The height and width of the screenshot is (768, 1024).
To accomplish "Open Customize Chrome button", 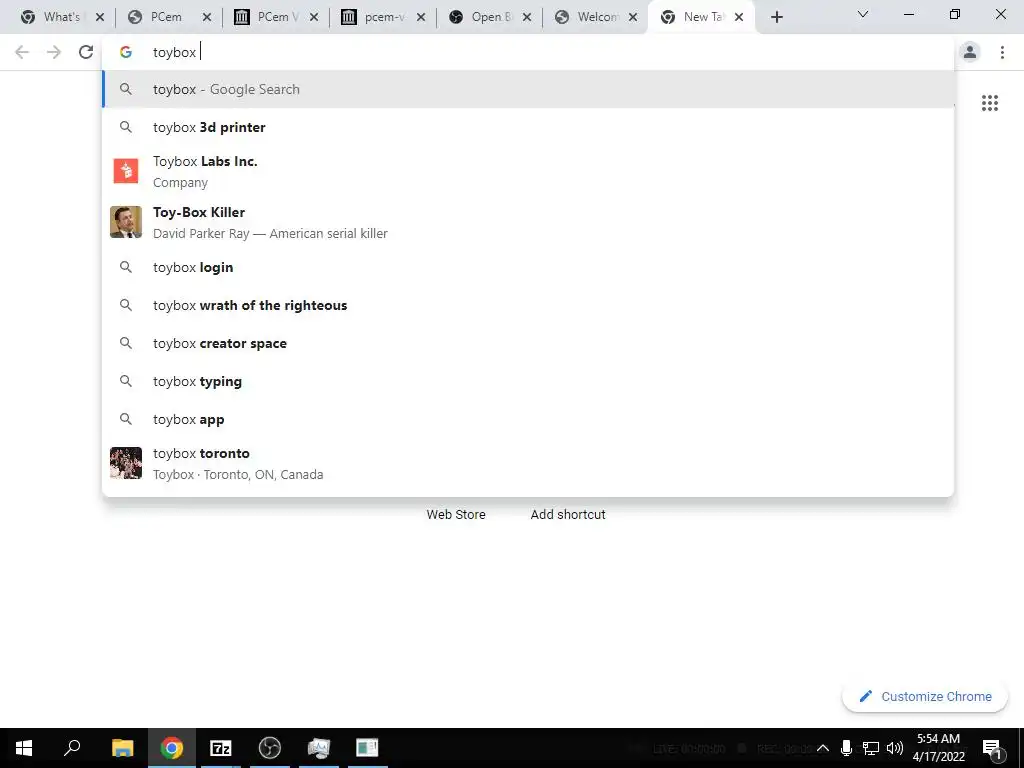I will pos(925,696).
